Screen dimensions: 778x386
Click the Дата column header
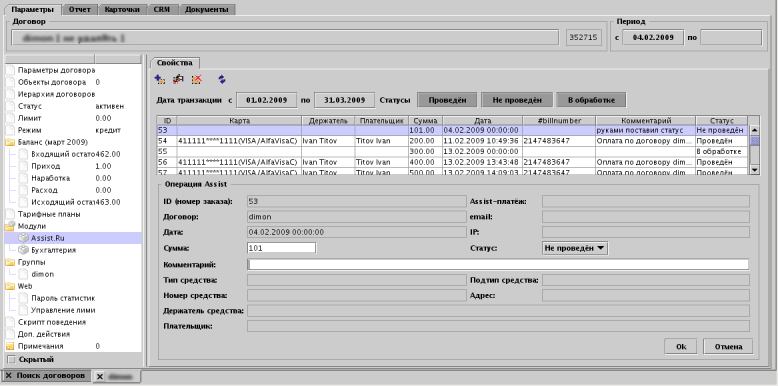click(x=482, y=121)
